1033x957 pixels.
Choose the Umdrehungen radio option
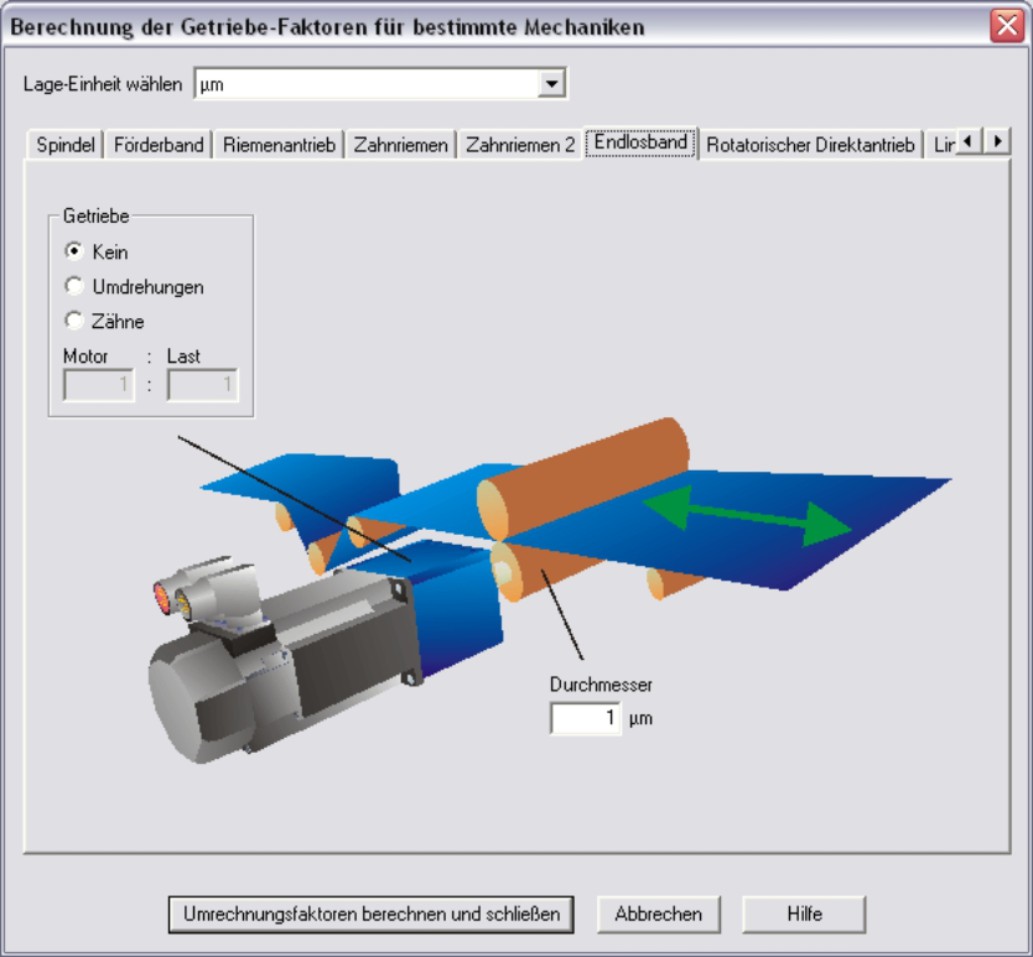74,287
